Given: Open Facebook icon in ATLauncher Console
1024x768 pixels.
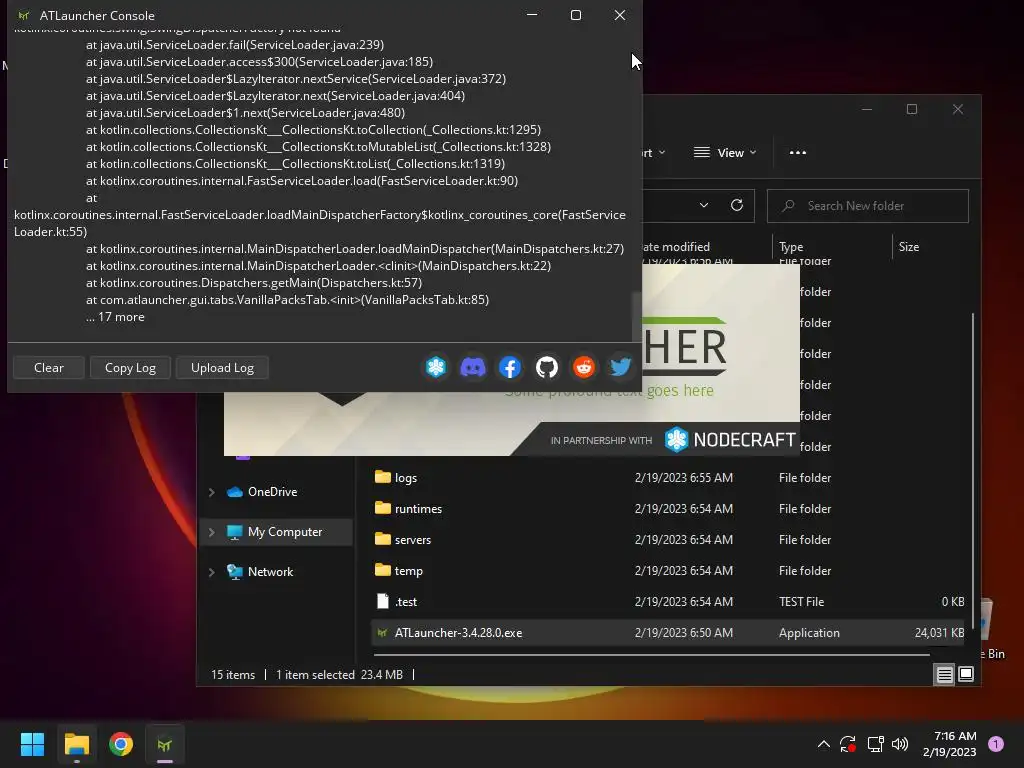Looking at the screenshot, I should [x=510, y=367].
